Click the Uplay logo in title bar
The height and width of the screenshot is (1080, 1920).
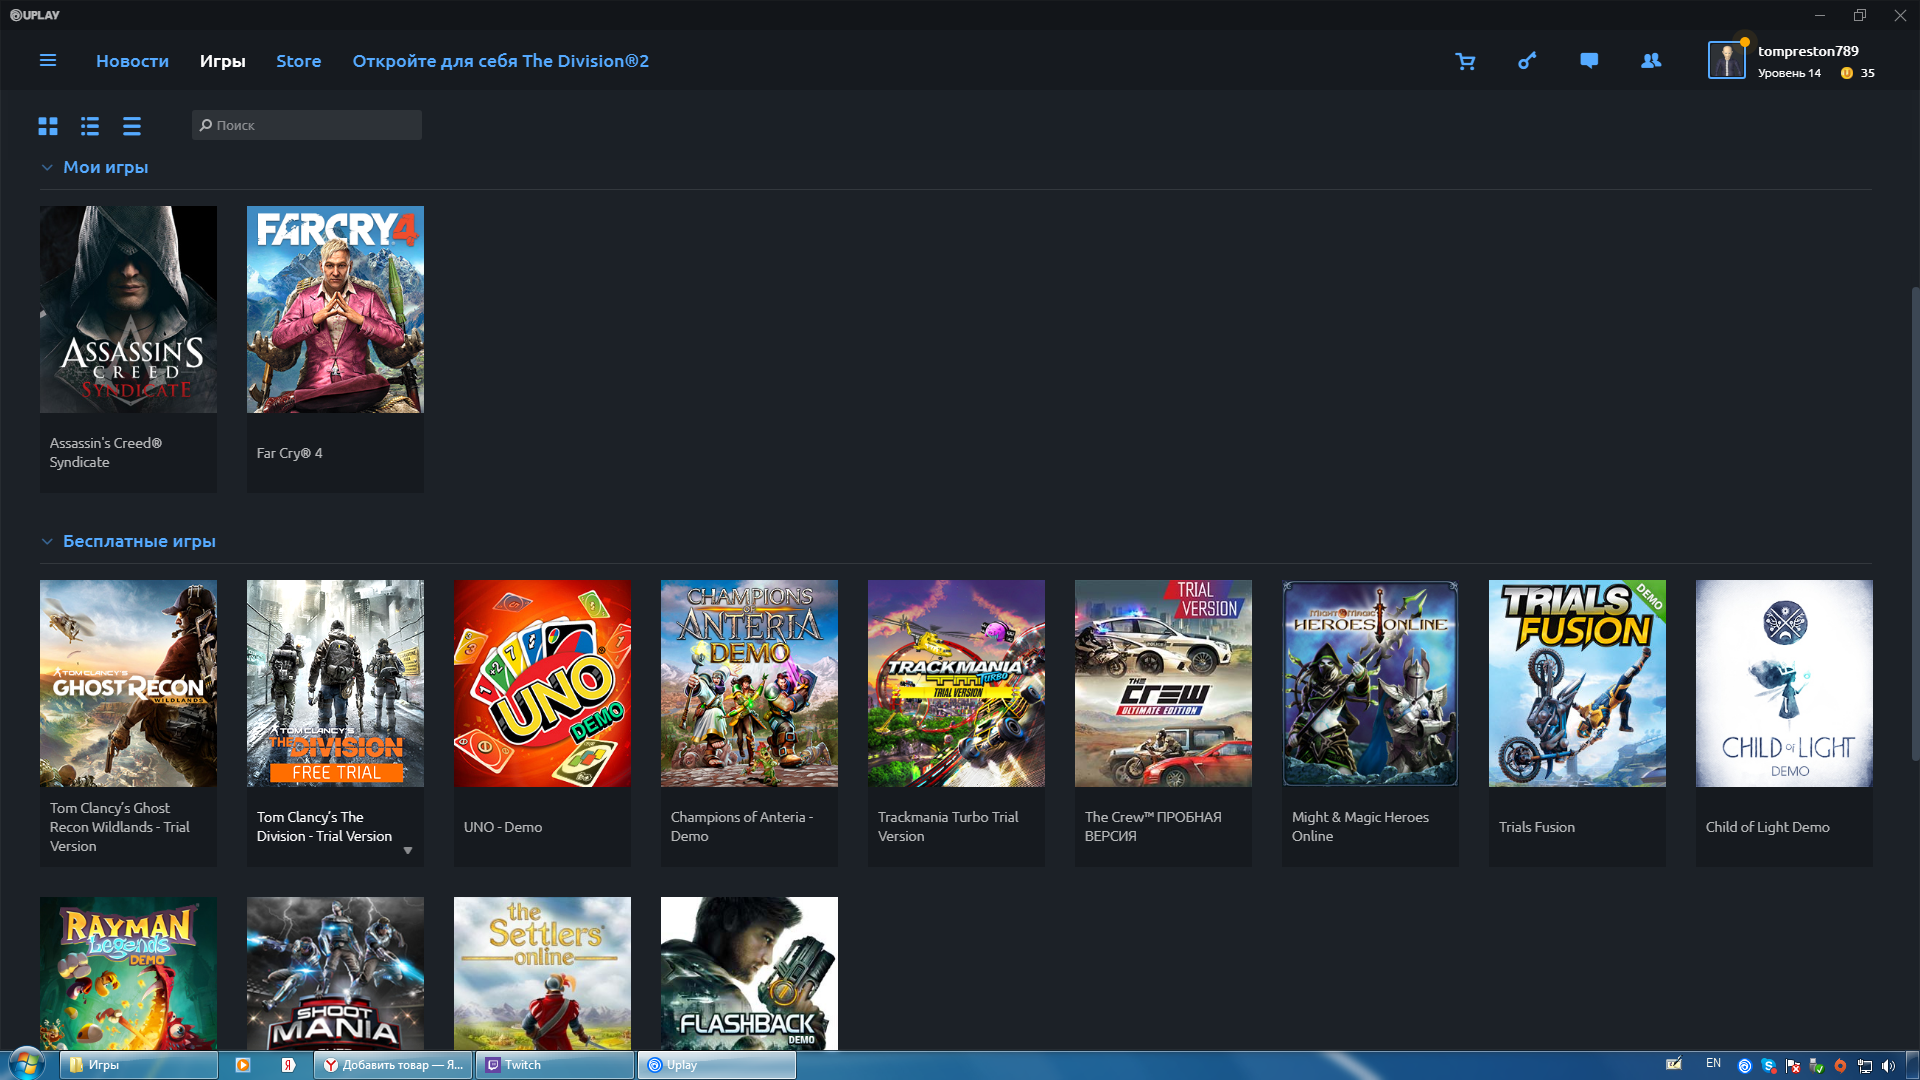pos(35,15)
